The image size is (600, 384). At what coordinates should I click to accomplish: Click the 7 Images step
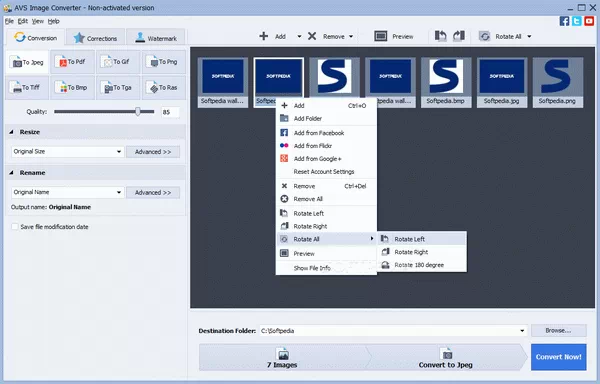[x=282, y=357]
